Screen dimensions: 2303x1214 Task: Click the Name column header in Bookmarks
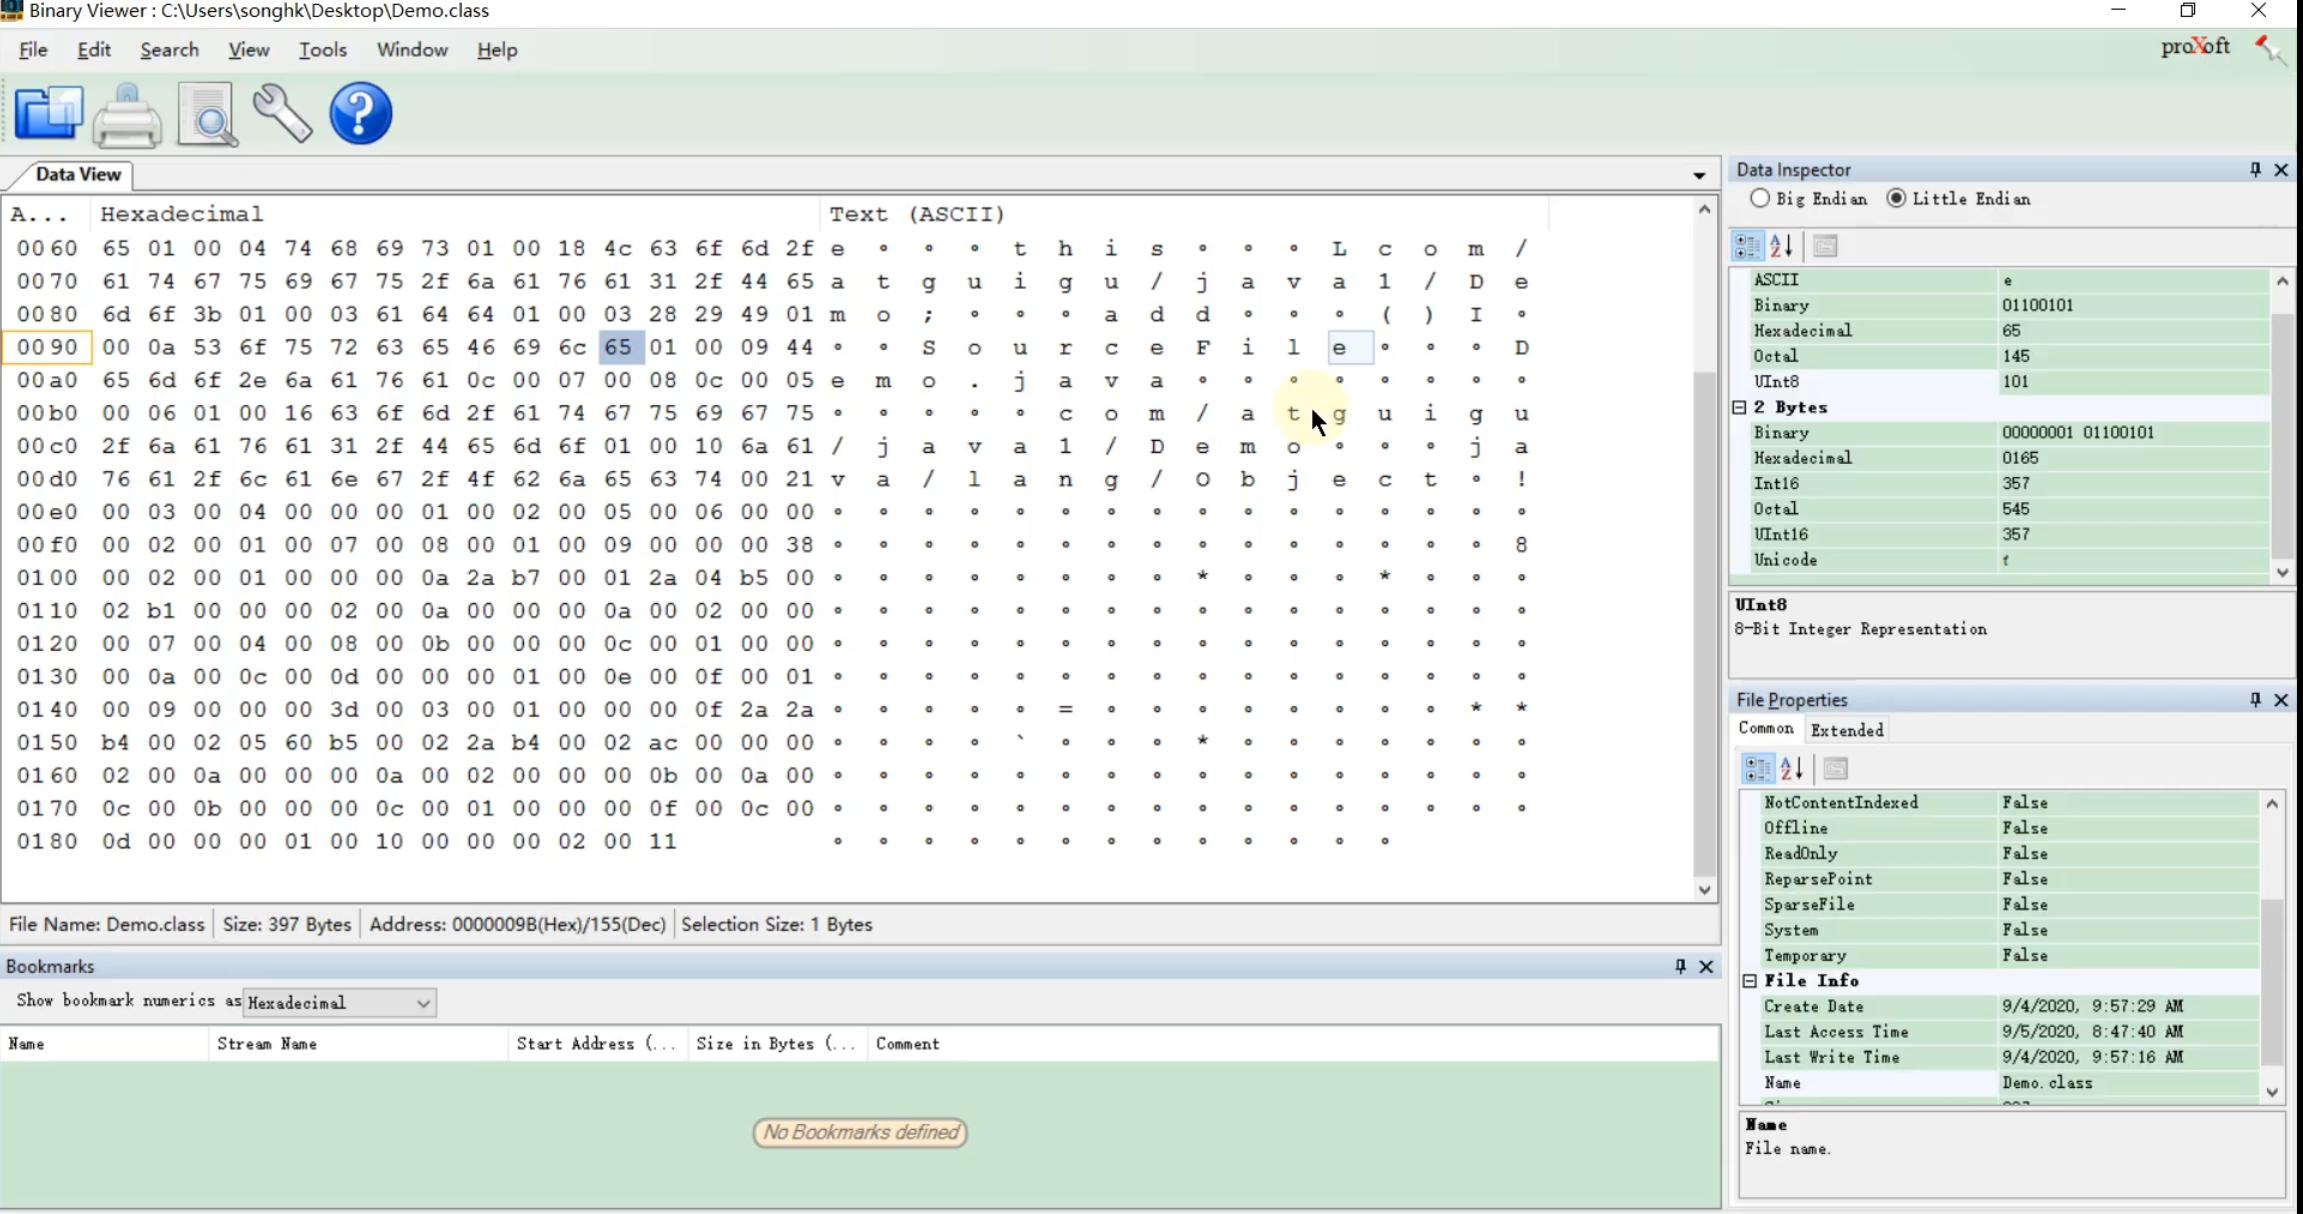pyautogui.click(x=104, y=1044)
